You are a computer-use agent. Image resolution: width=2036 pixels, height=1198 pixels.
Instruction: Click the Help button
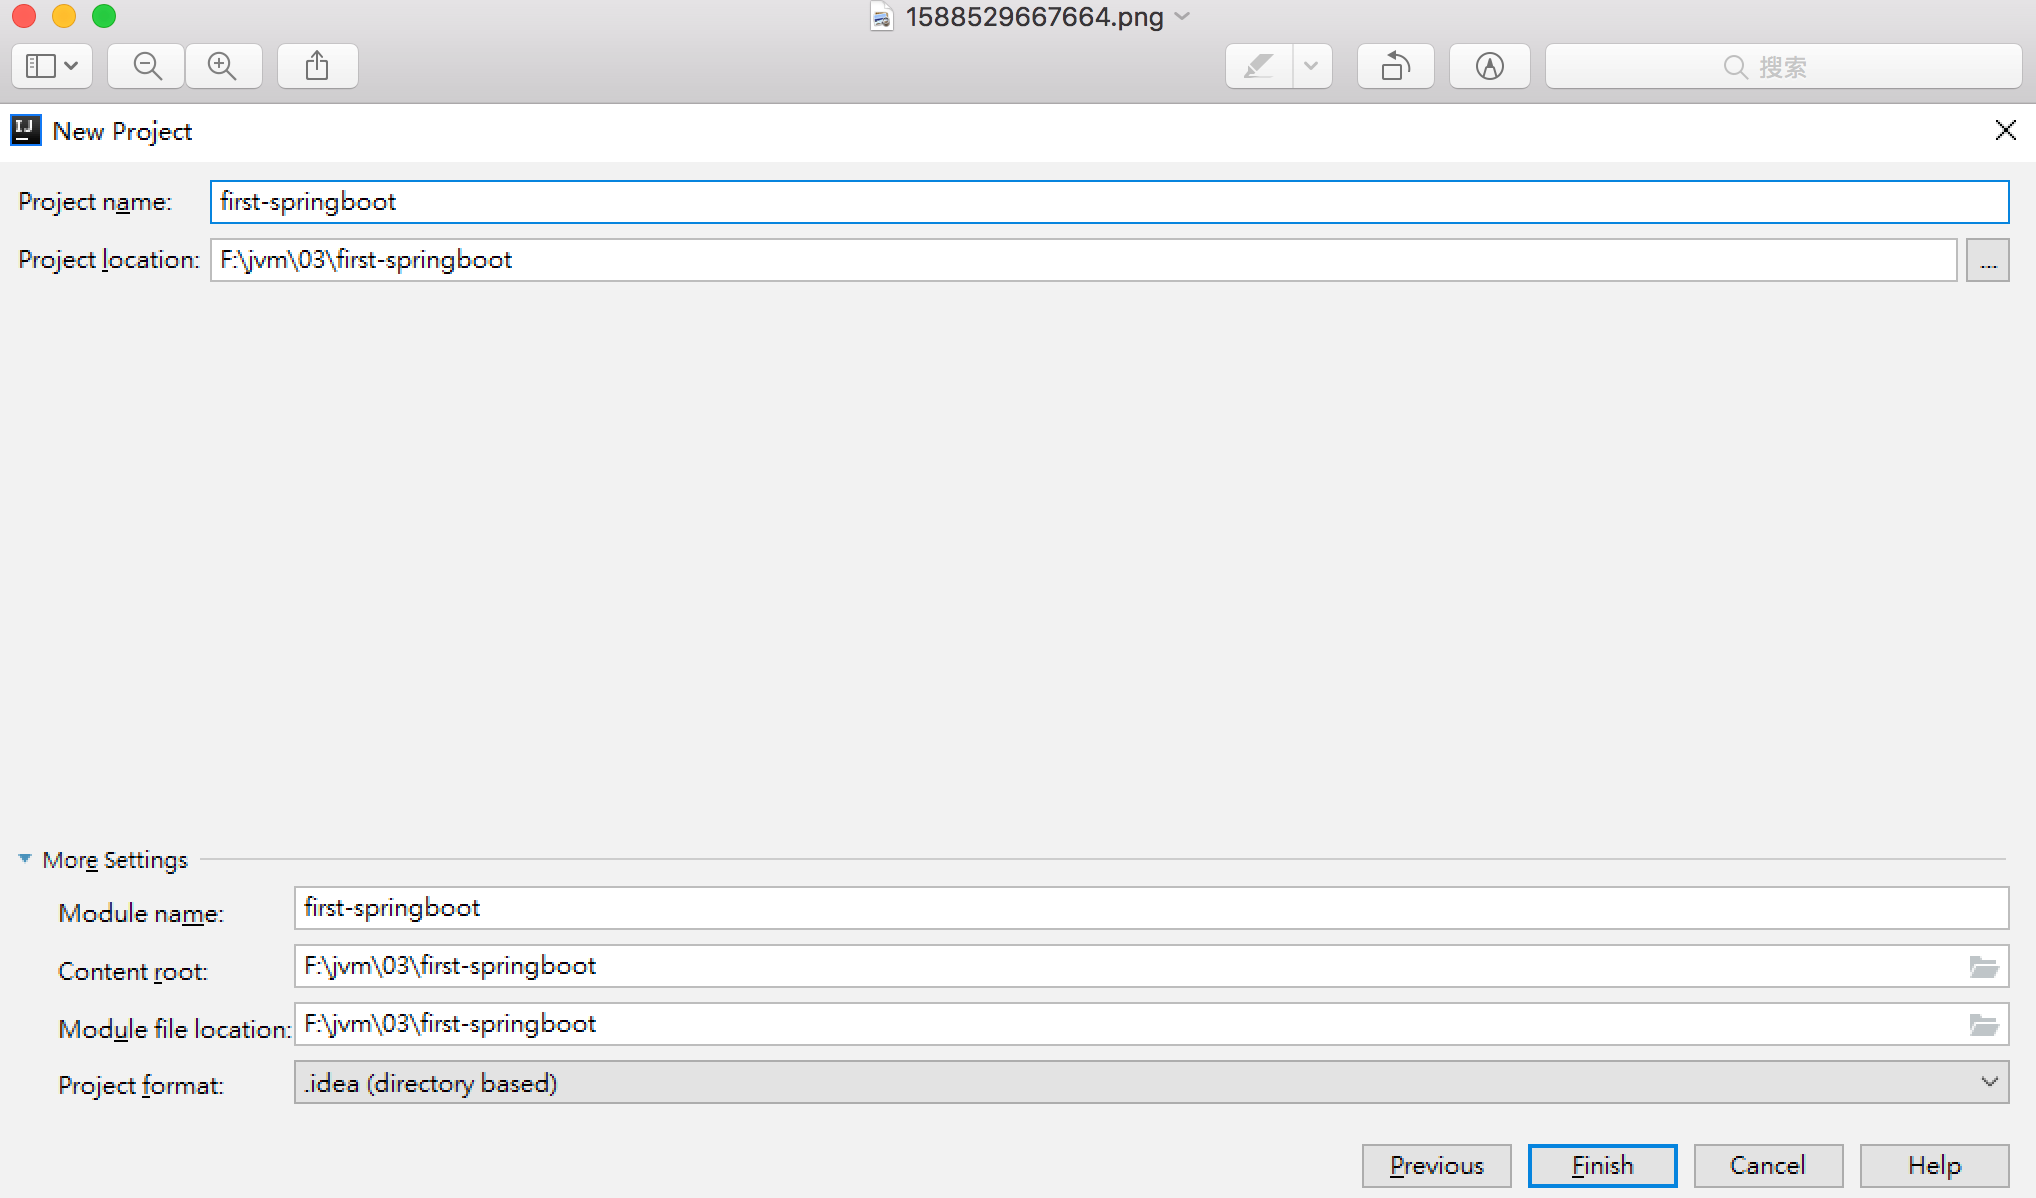pos(1934,1165)
